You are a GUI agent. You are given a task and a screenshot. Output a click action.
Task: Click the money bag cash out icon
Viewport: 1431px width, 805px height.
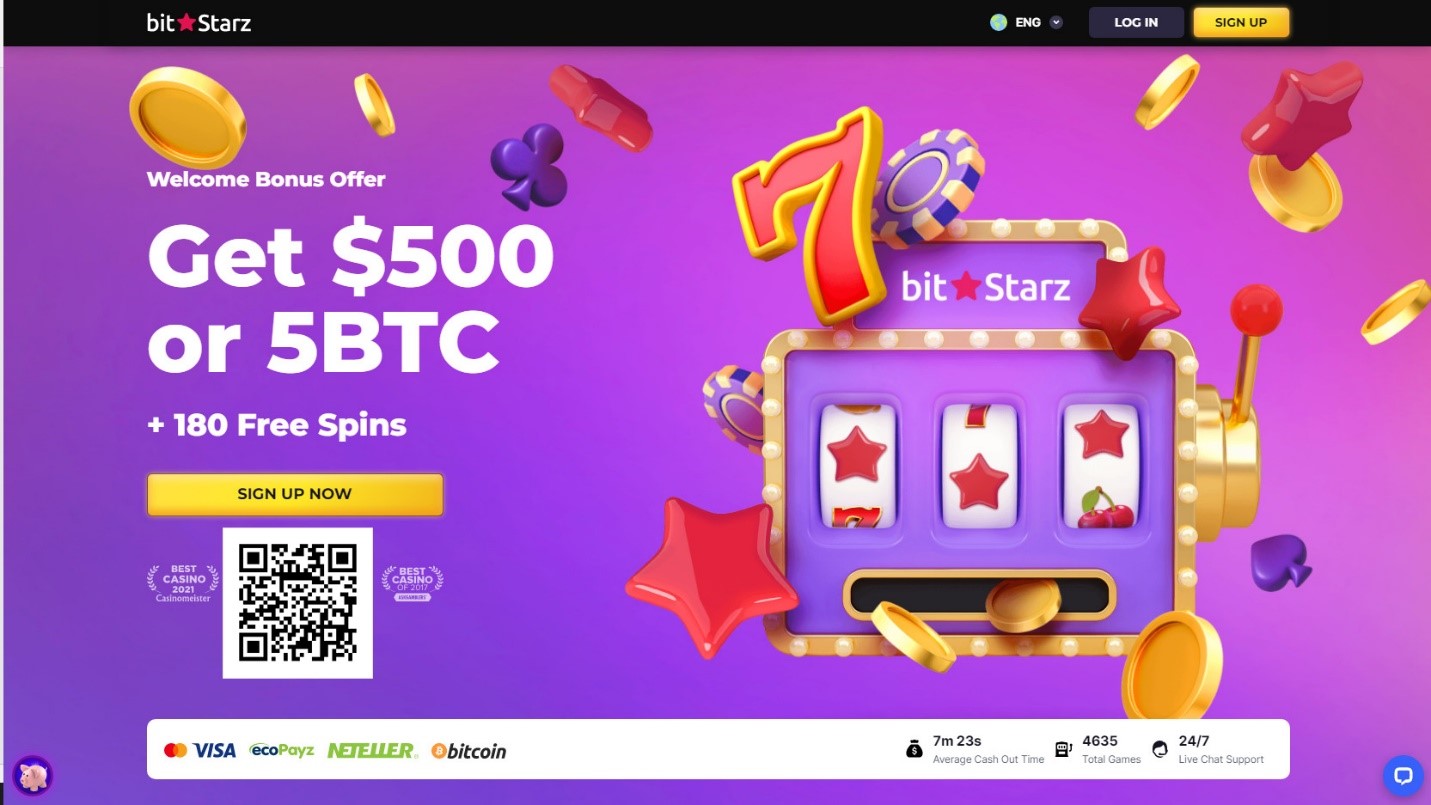click(x=913, y=749)
